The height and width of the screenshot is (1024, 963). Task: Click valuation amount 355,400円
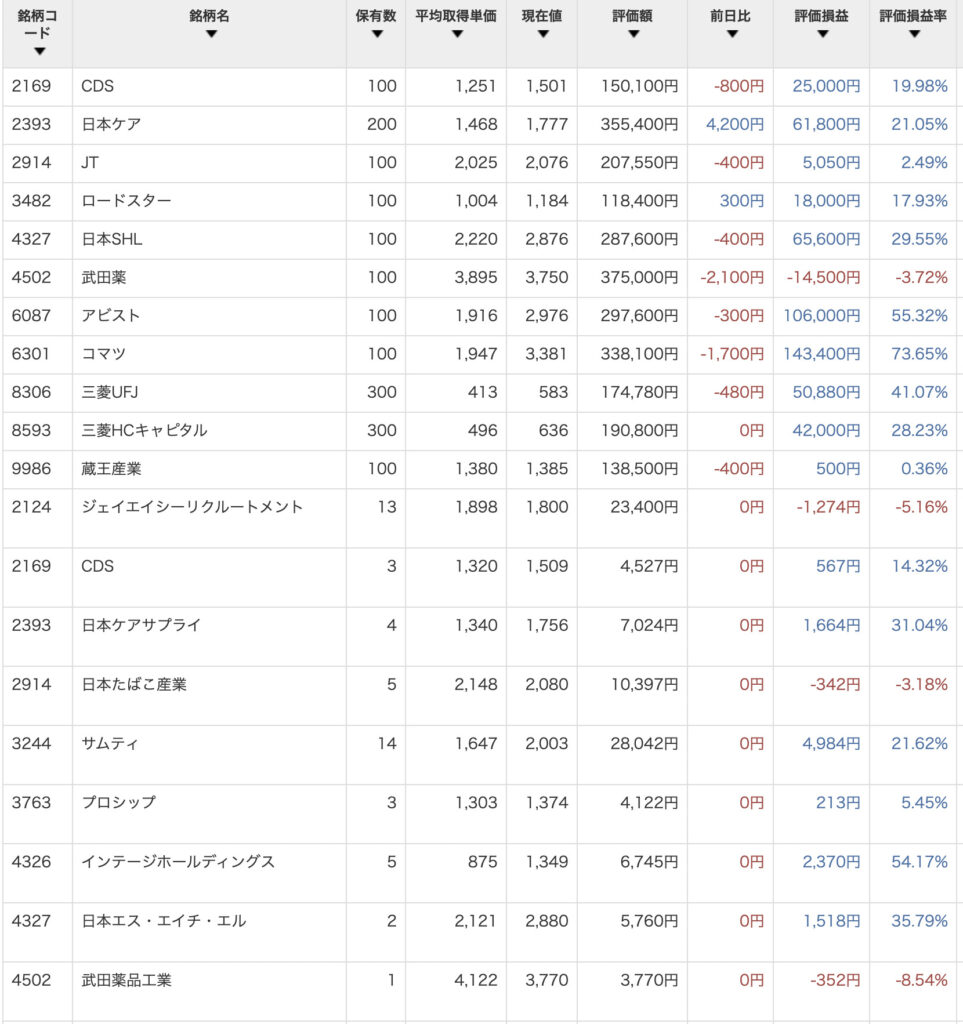pos(639,124)
